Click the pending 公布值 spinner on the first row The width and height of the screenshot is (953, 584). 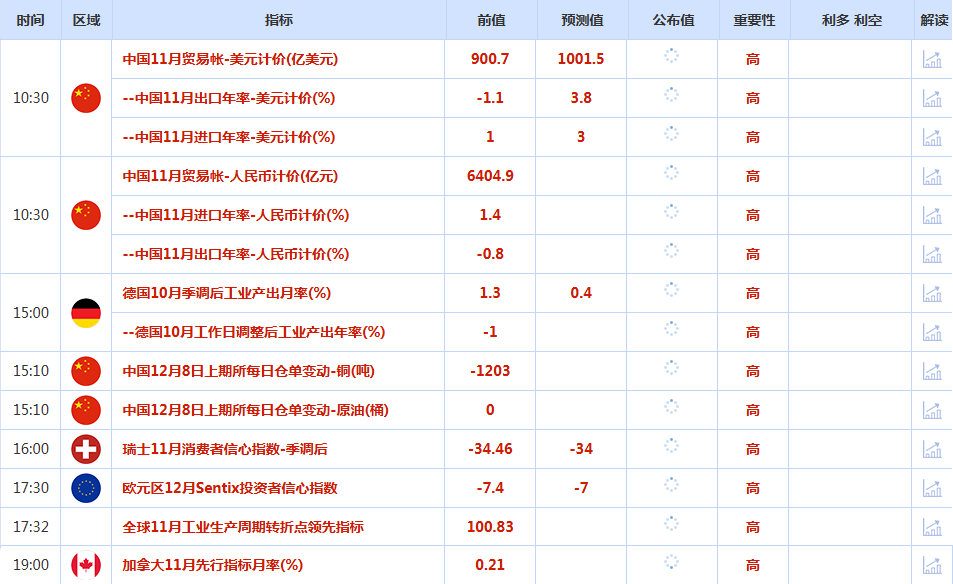pyautogui.click(x=671, y=59)
